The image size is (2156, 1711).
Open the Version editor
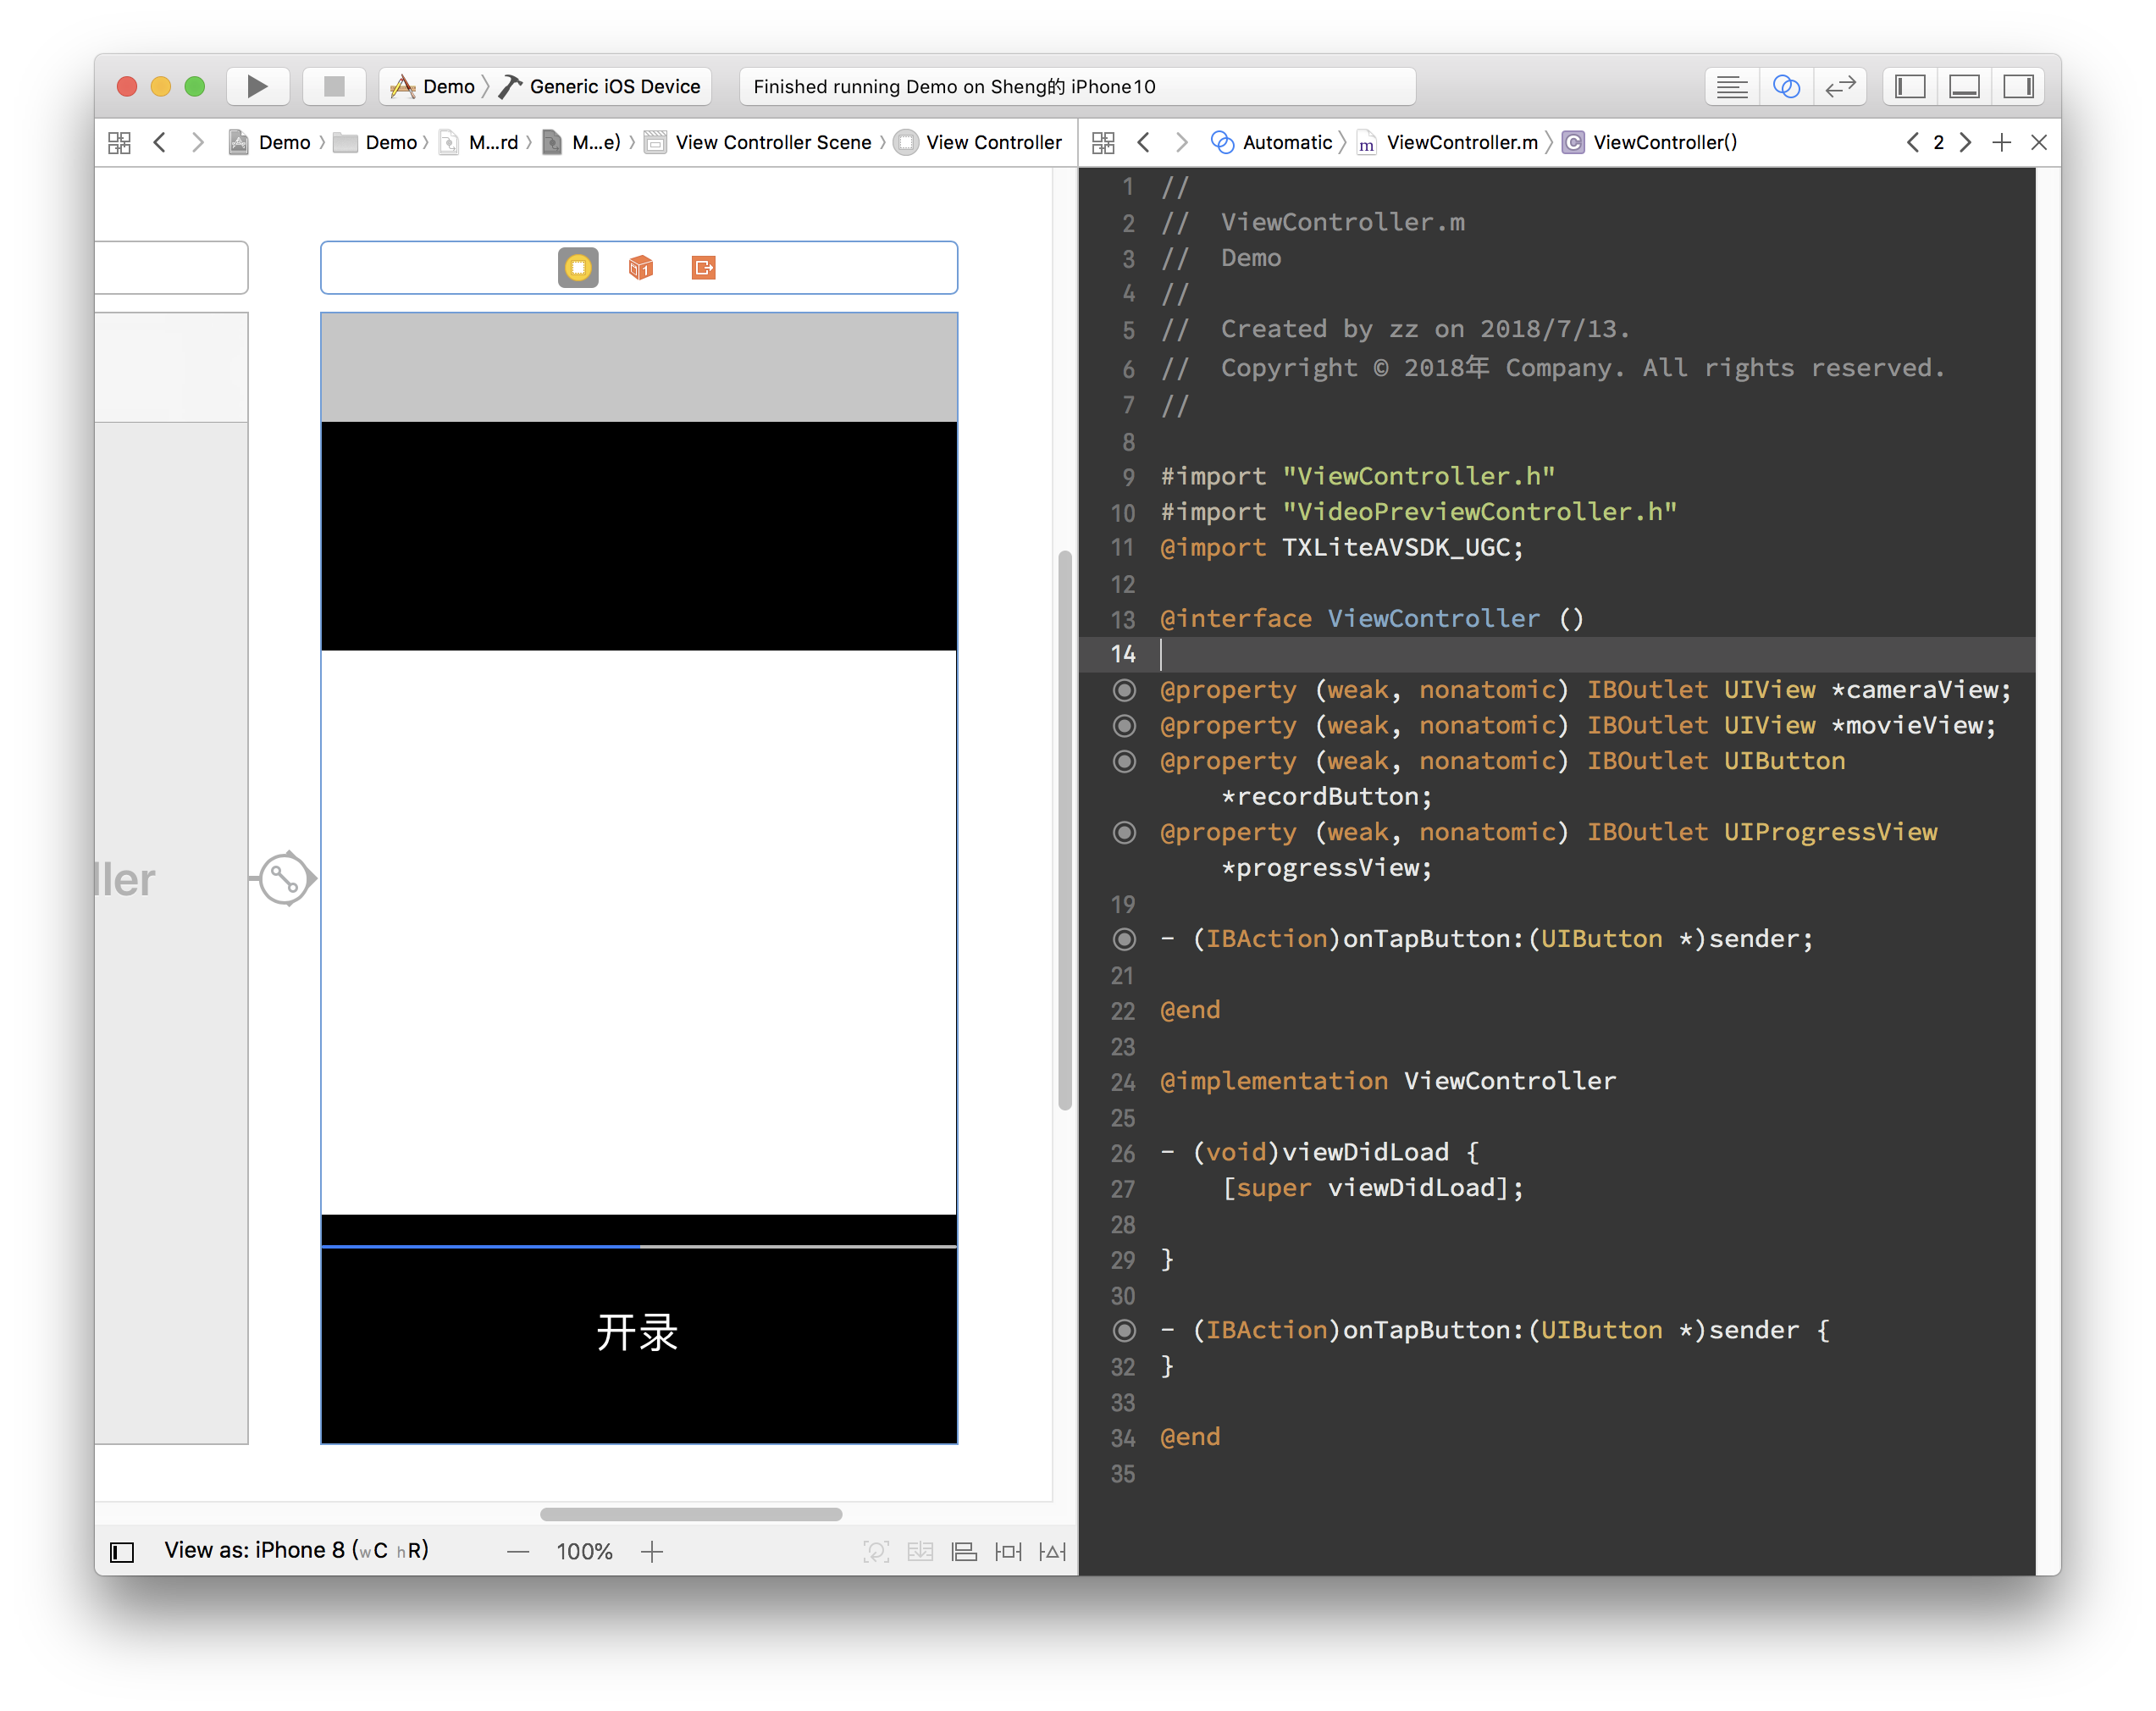coord(1840,87)
